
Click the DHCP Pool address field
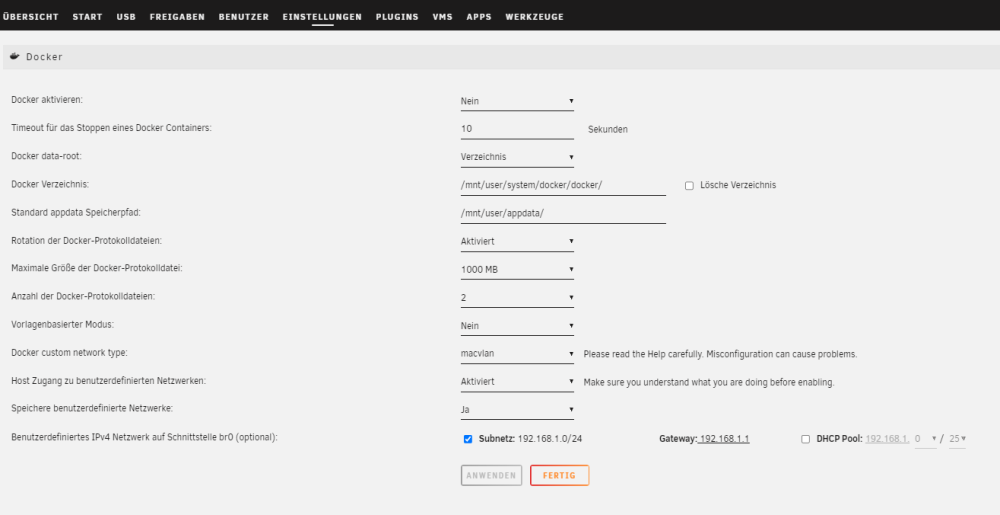click(x=887, y=439)
